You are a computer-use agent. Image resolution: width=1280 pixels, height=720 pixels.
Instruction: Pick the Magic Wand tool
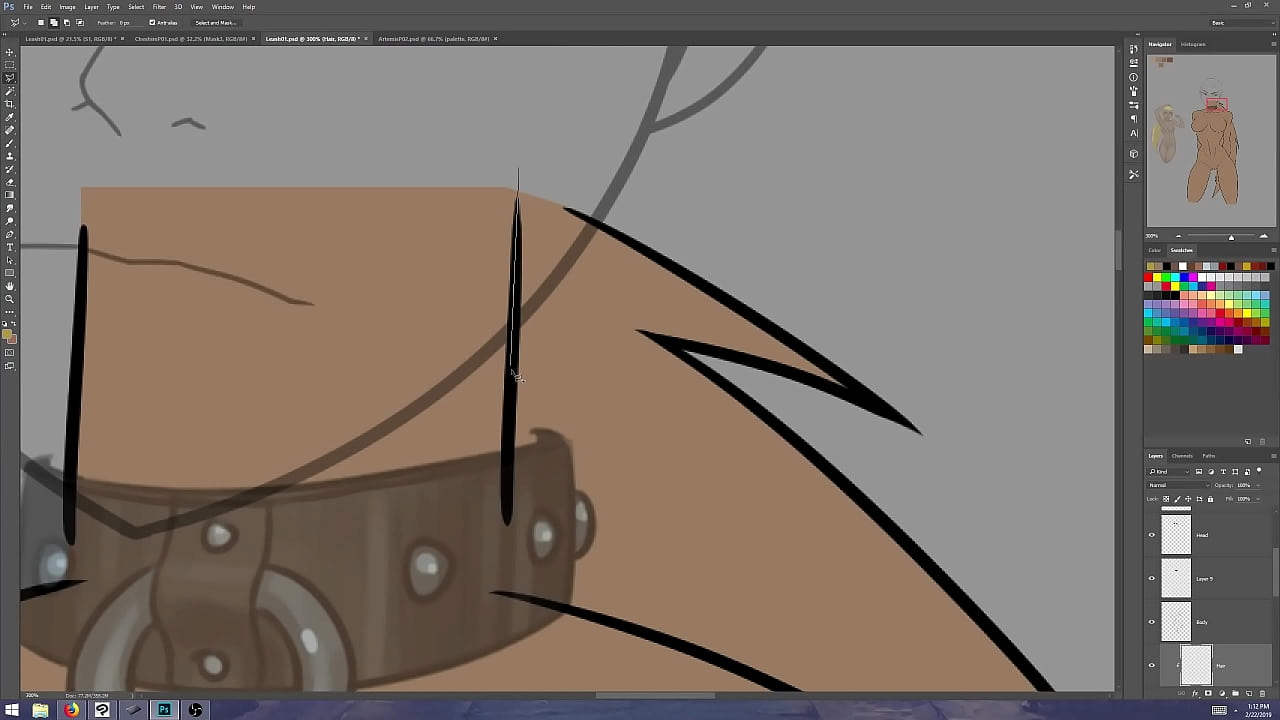click(10, 91)
